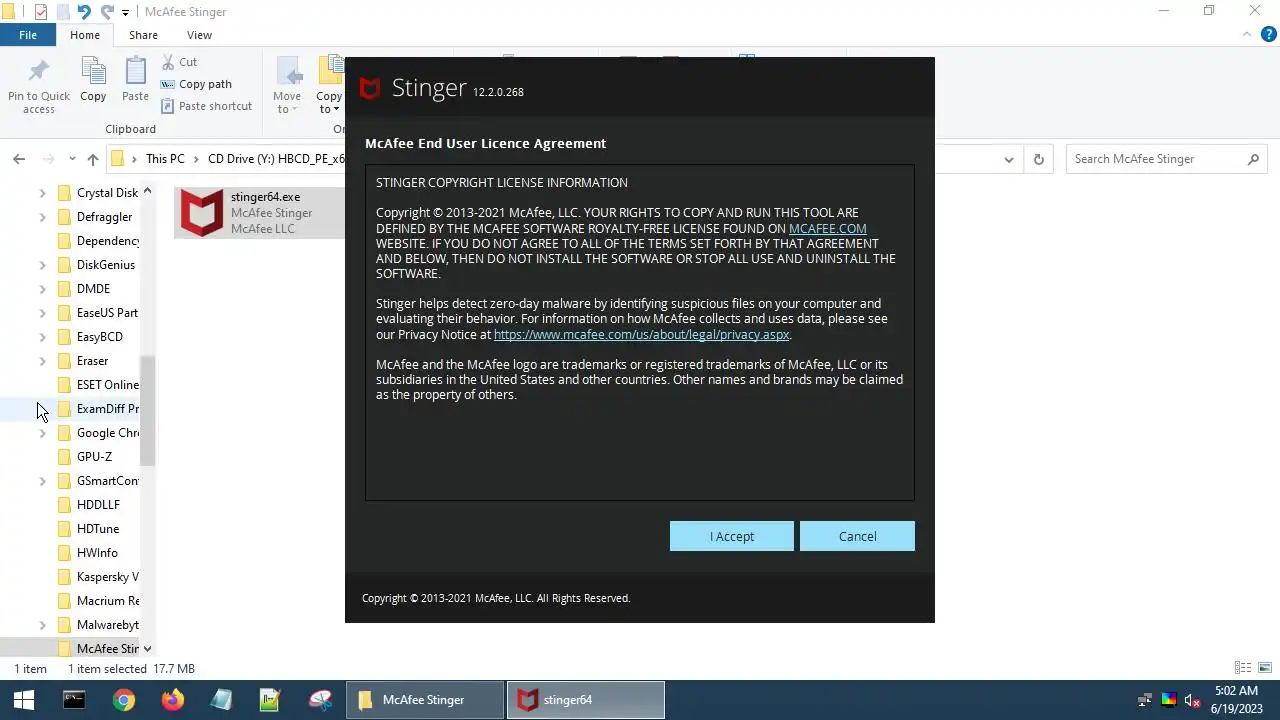Viewport: 1280px width, 720px height.
Task: Expand the GSmartControl folder node
Action: 42,481
